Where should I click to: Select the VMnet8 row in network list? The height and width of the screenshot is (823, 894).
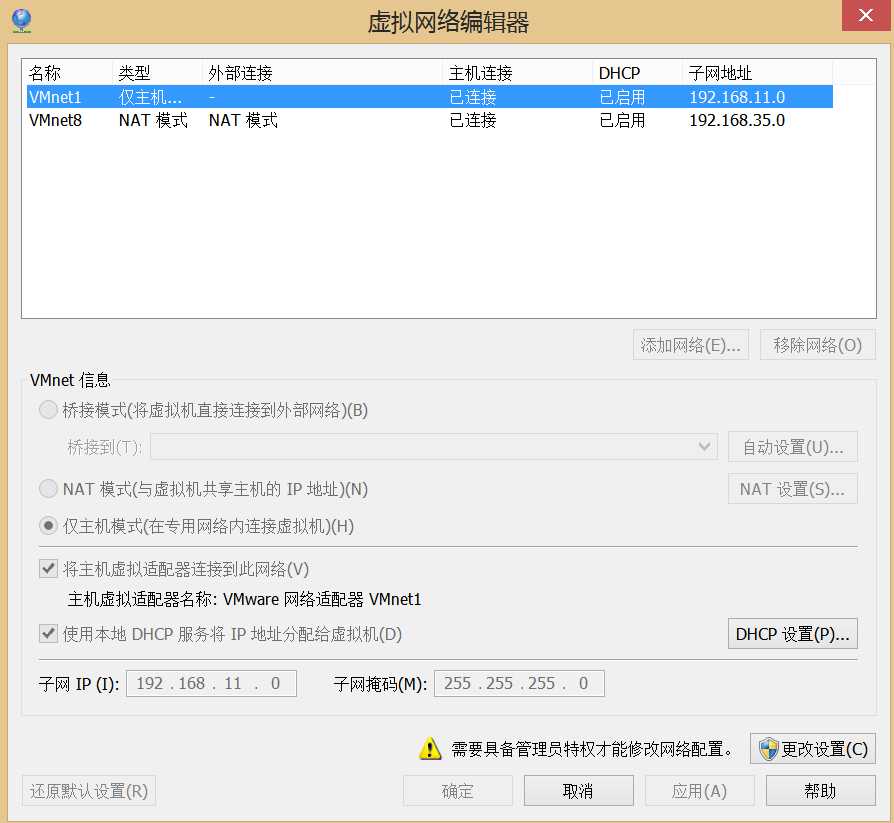[x=430, y=120]
